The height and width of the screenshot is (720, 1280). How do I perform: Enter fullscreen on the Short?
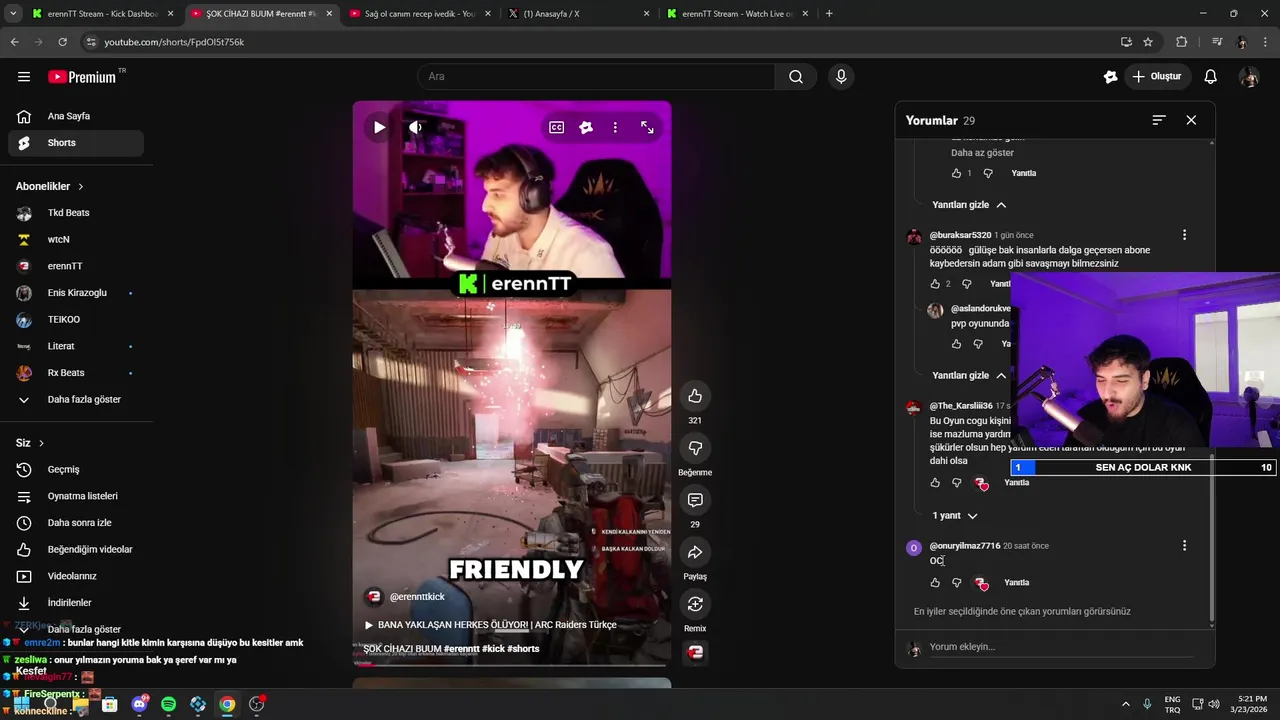tap(647, 127)
